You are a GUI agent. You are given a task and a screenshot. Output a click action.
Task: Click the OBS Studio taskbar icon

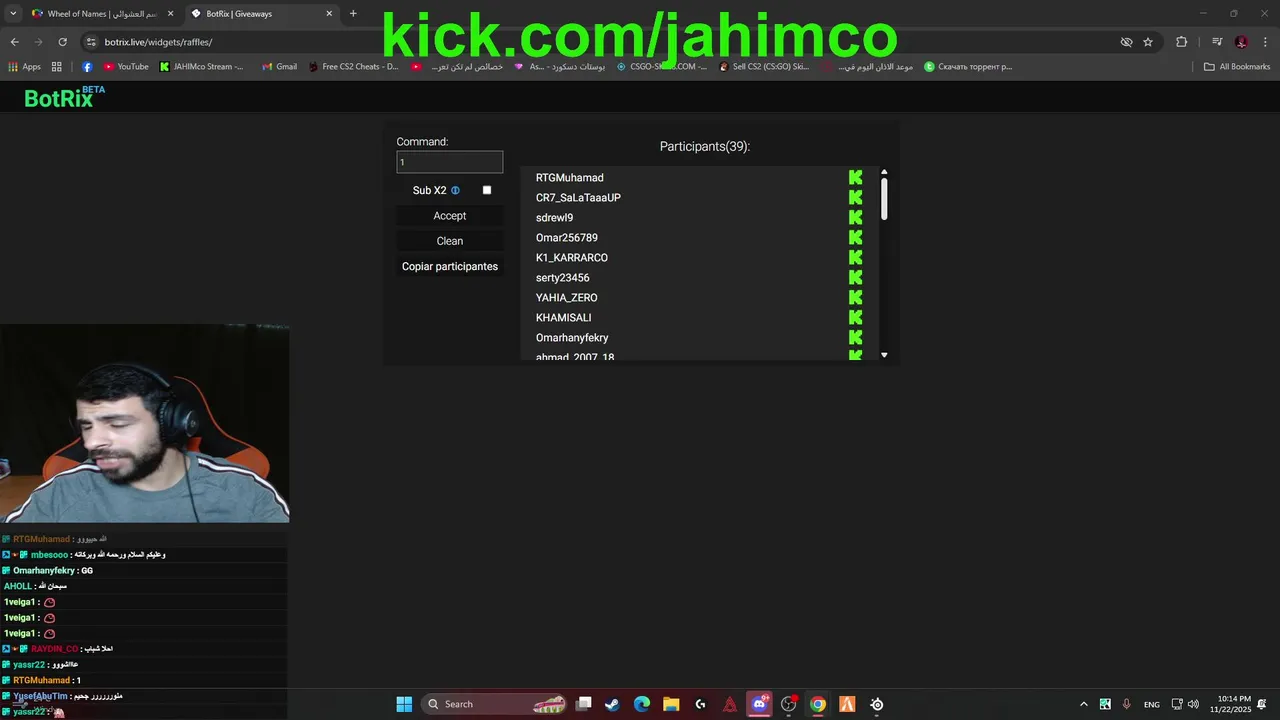(788, 704)
